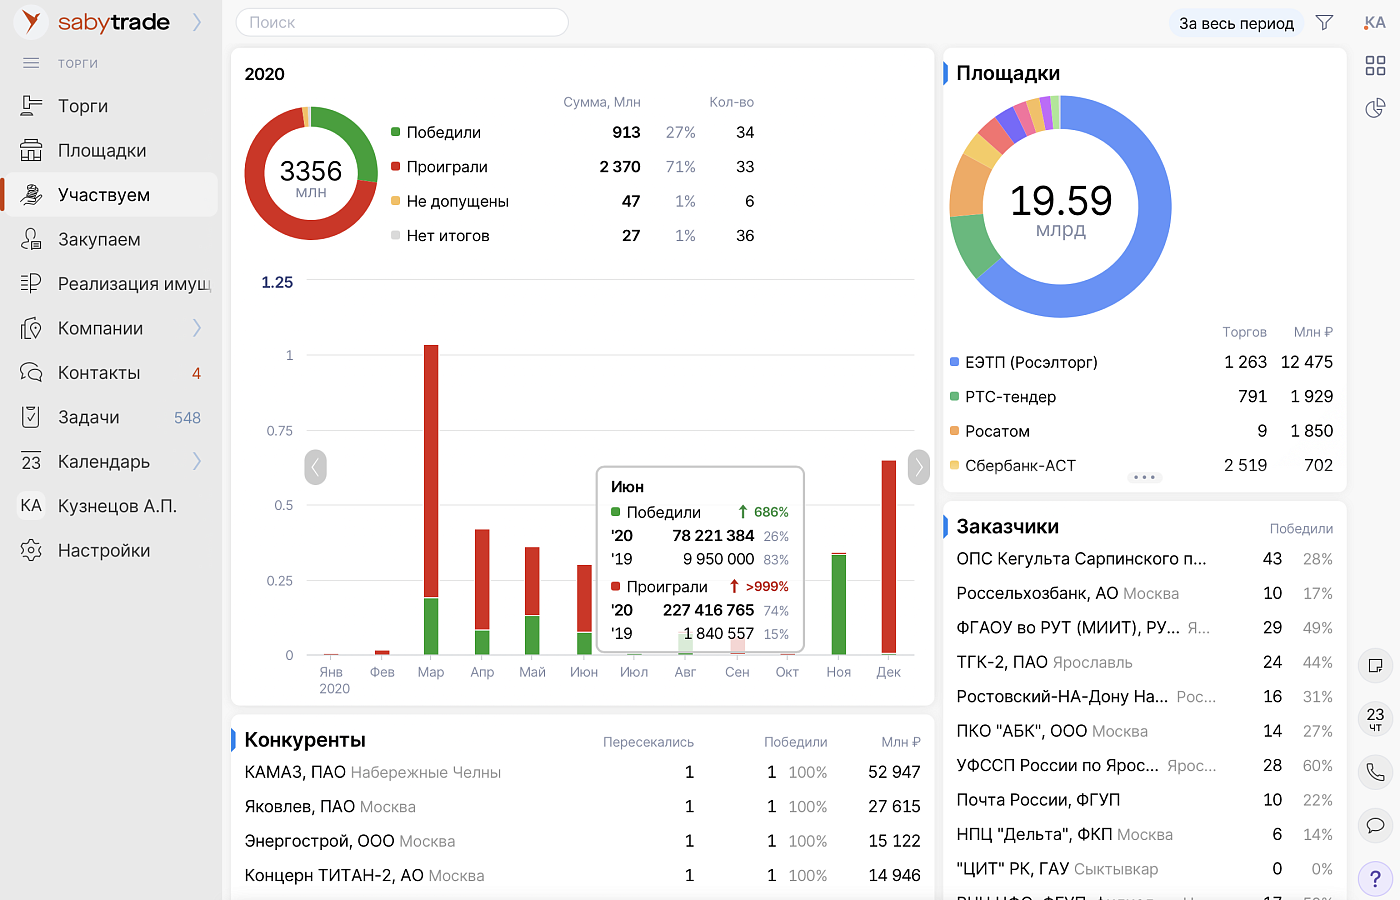The height and width of the screenshot is (900, 1400).
Task: Open the sticky note icon on right rail
Action: coord(1376,666)
